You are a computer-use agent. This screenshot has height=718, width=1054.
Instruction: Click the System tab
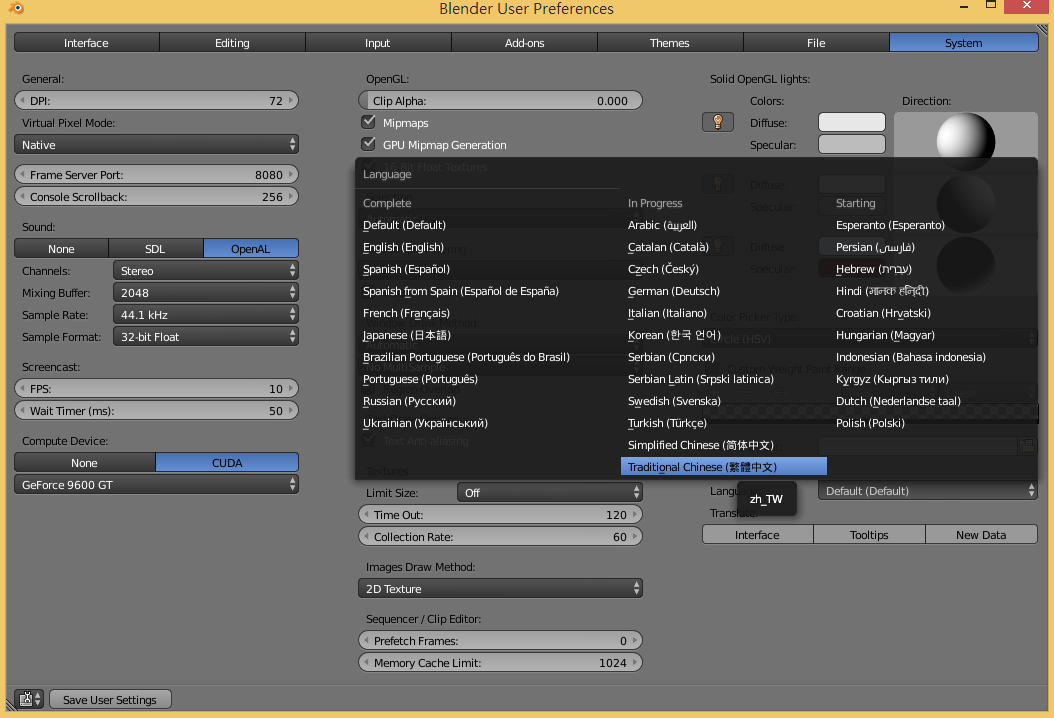click(x=963, y=42)
